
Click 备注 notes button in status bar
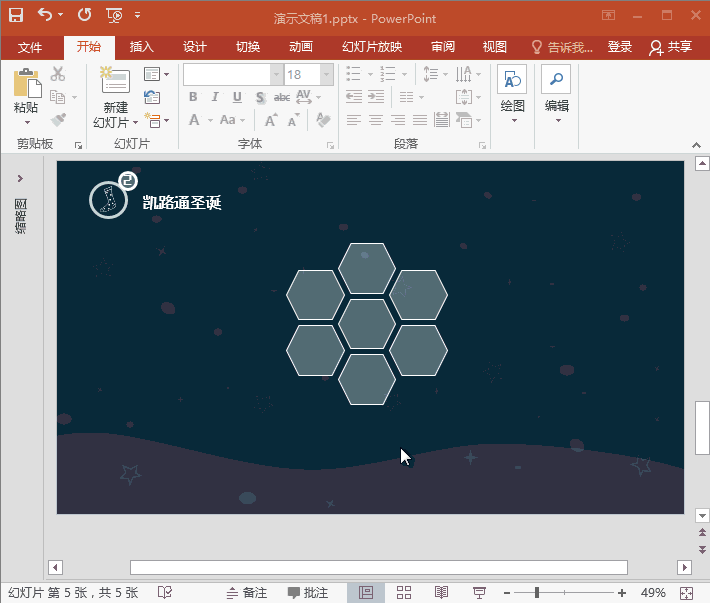coord(247,593)
